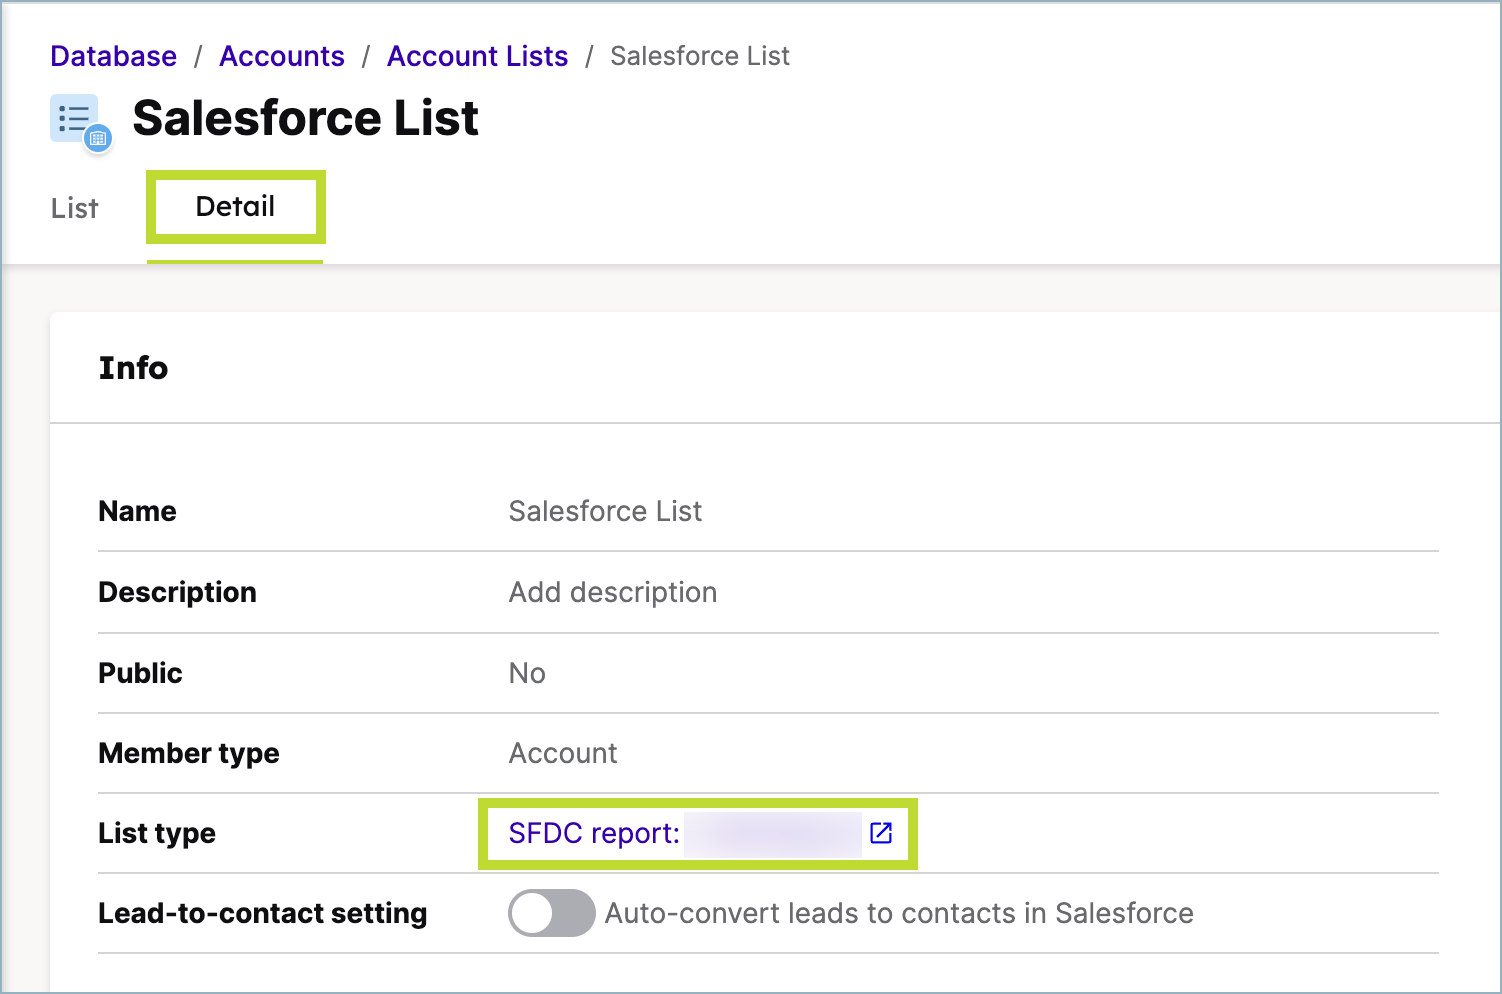Select the Detail tab

click(235, 206)
